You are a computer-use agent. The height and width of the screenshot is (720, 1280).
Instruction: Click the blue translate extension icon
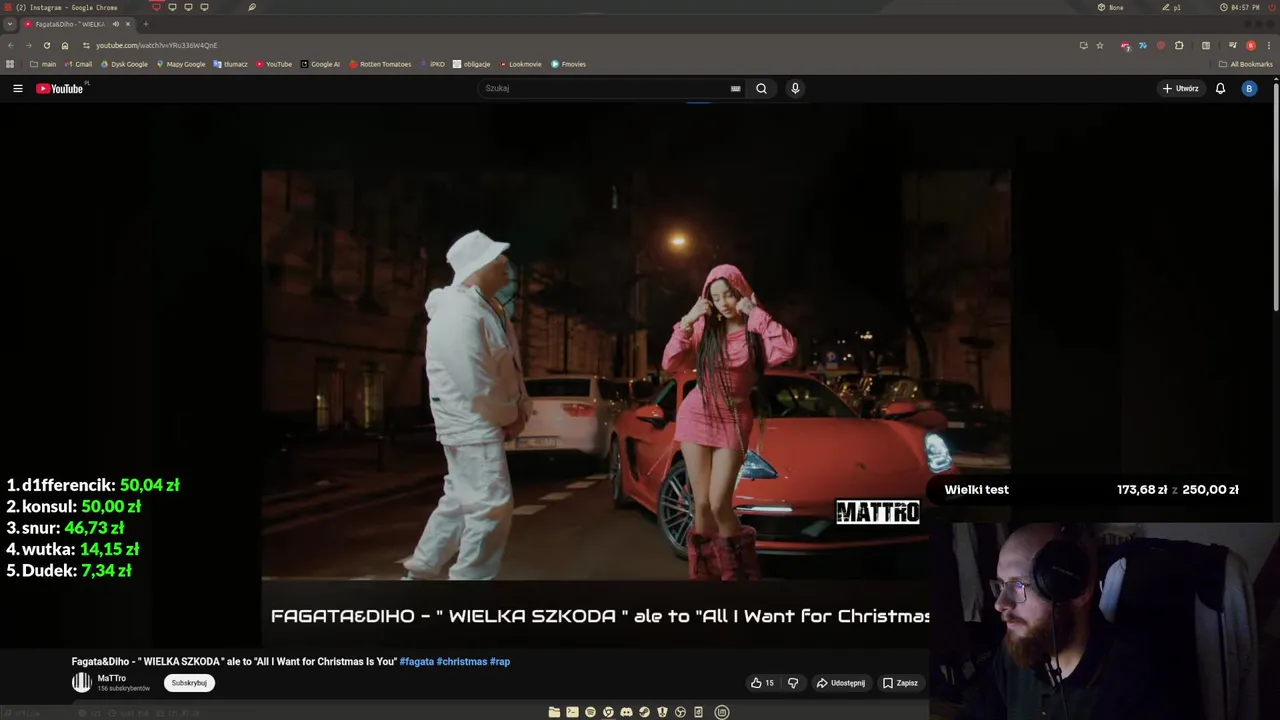coord(1143,45)
